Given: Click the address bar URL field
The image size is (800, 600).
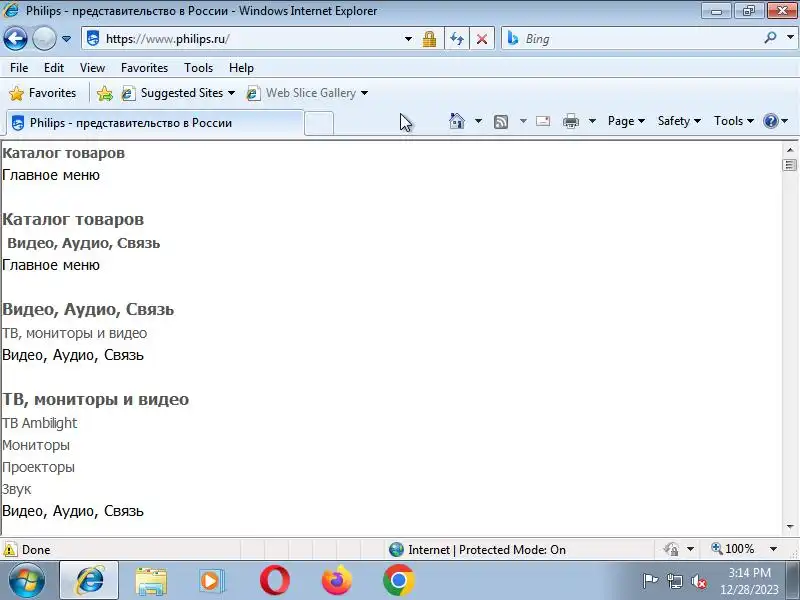Looking at the screenshot, I should (250, 39).
